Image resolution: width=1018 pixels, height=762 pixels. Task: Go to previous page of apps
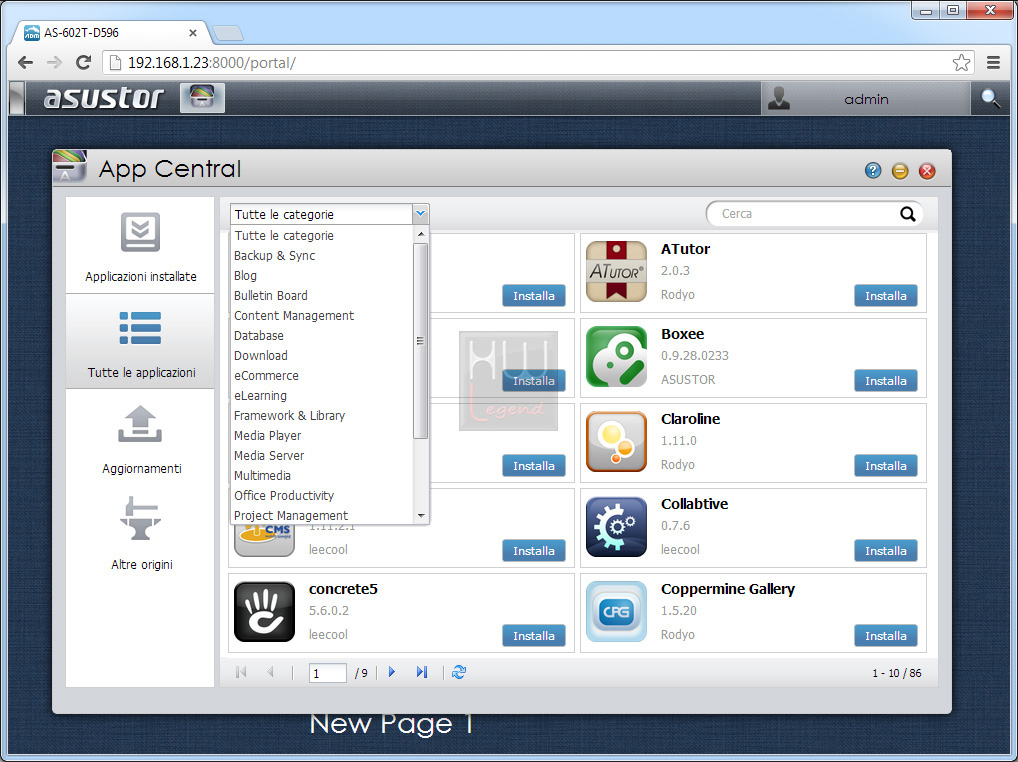point(271,672)
